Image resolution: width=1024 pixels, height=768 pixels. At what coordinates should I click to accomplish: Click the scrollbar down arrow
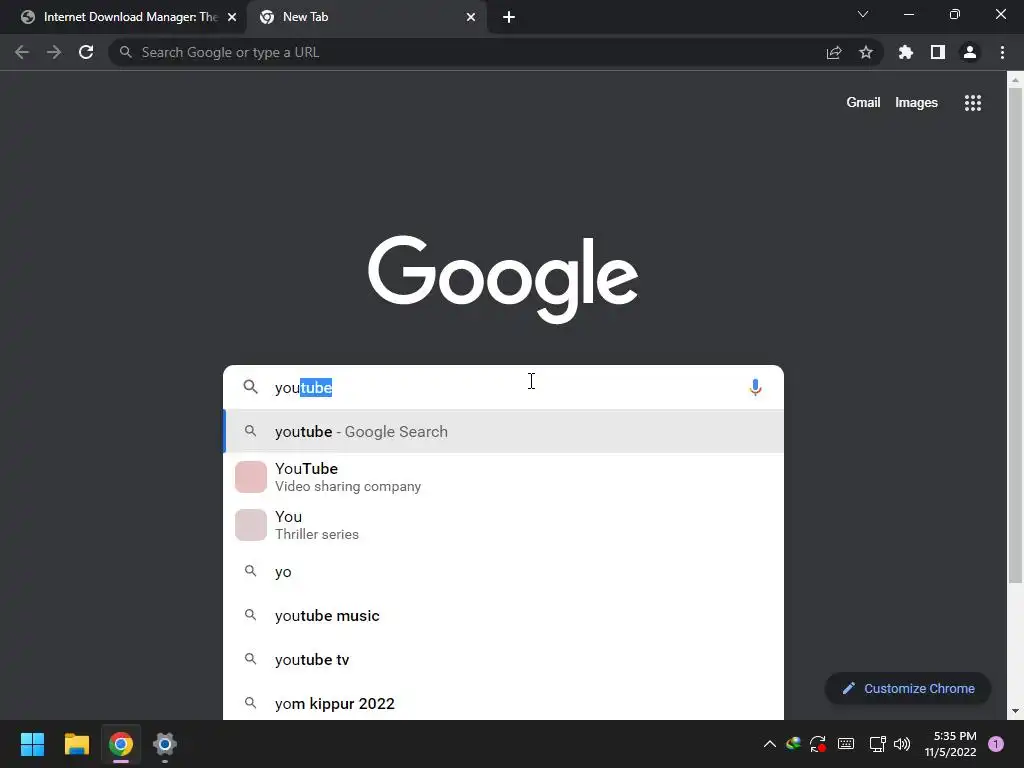click(1015, 711)
